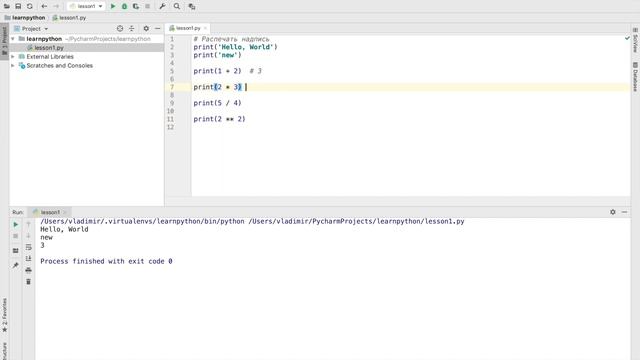Expand the Scratches and Consoles node
The height and width of the screenshot is (360, 640).
pos(13,66)
